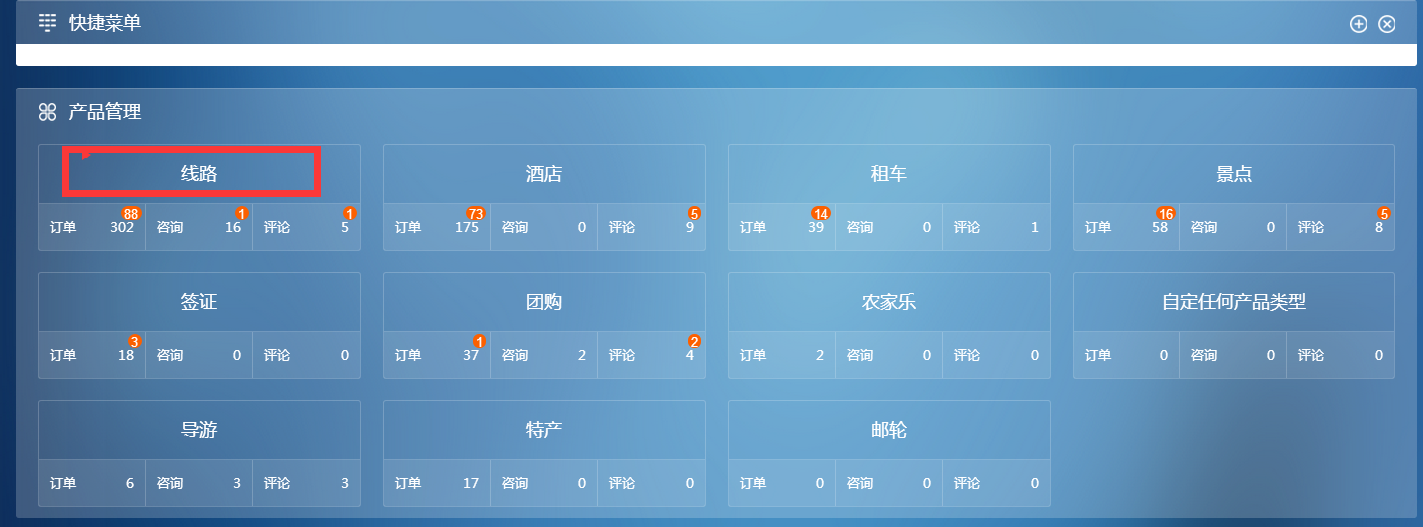This screenshot has width=1423, height=527.
Task: Open the 邮轮 product module
Action: coord(889,430)
